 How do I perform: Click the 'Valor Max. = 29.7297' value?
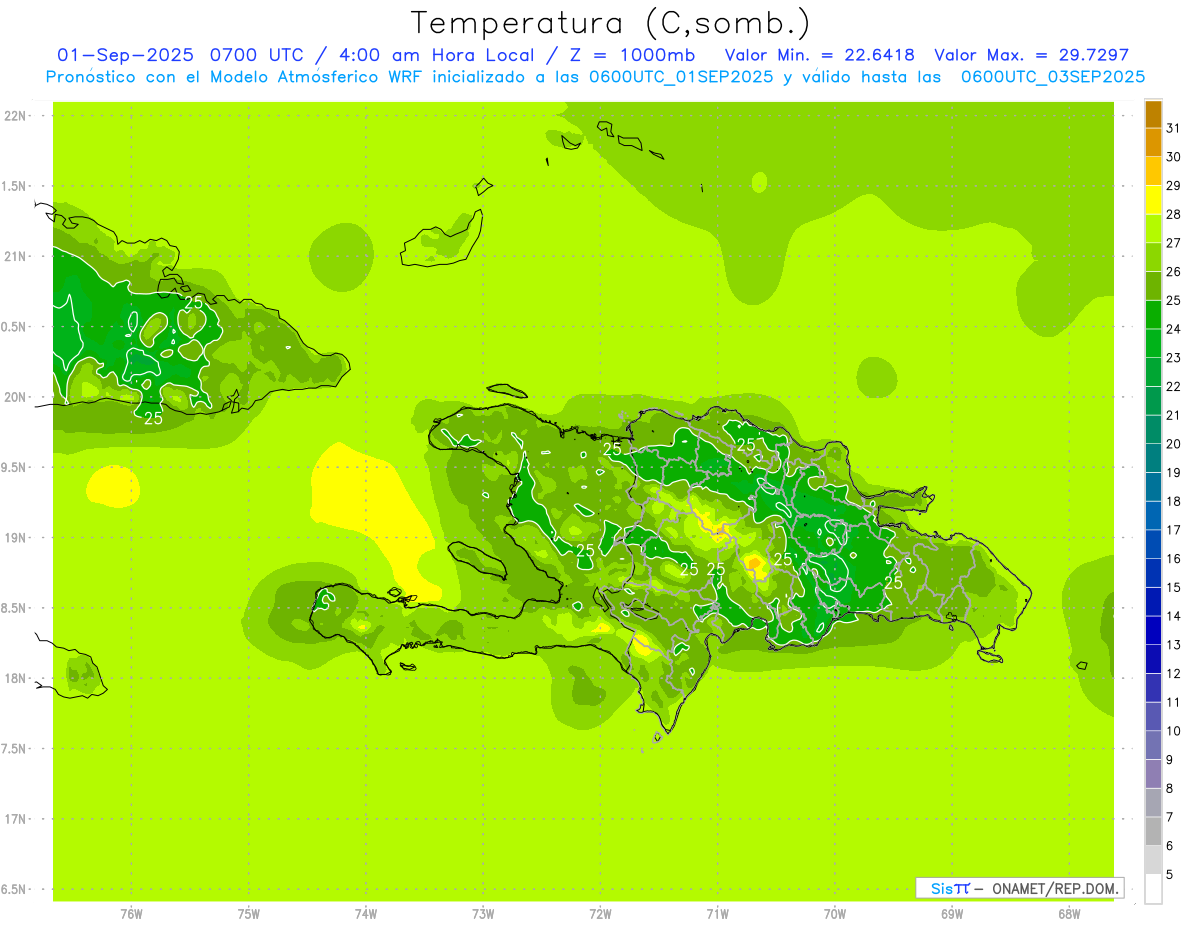click(1032, 55)
